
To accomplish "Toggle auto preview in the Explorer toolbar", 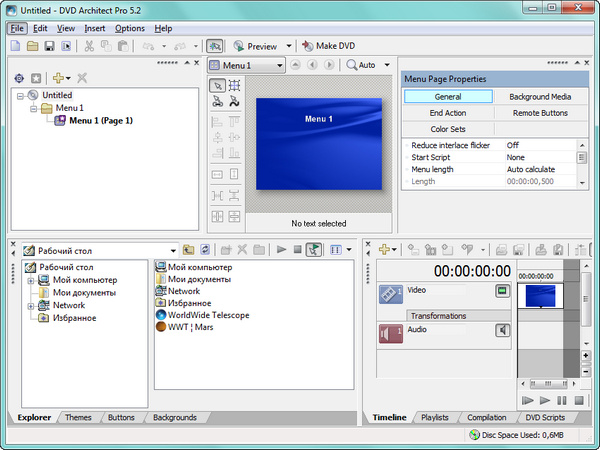I will tap(314, 249).
